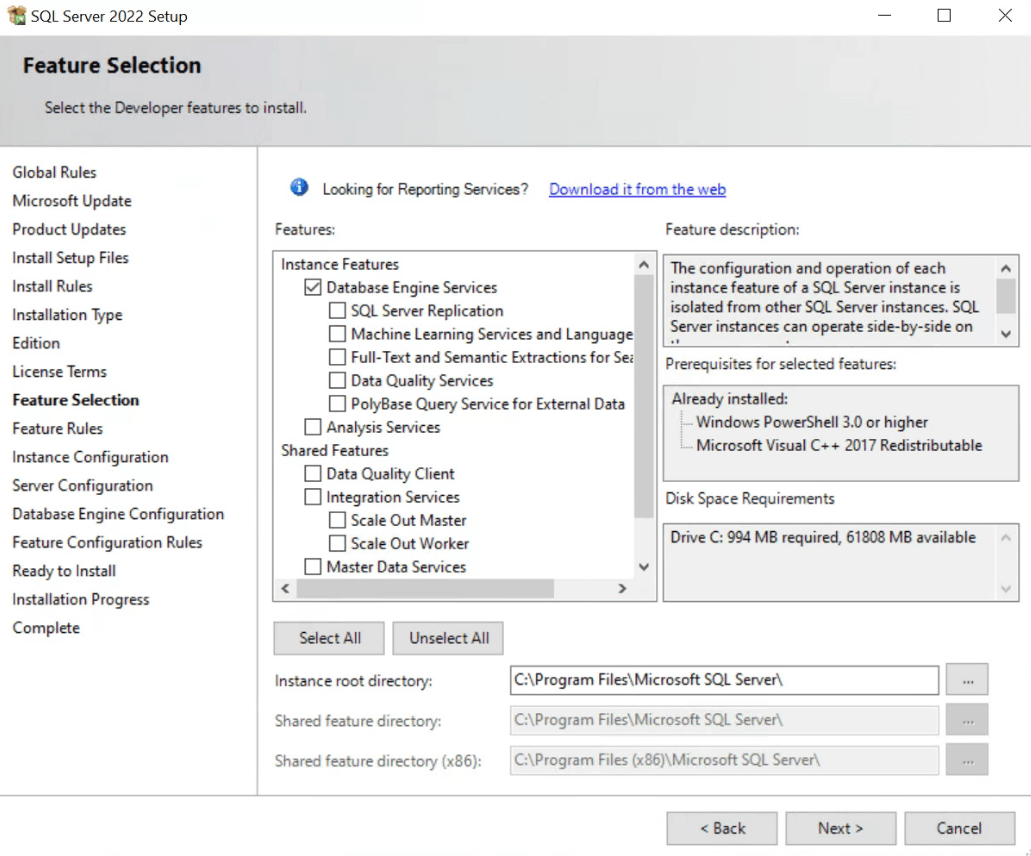This screenshot has width=1031, height=856.
Task: Select Installation Type step
Action: coord(67,315)
